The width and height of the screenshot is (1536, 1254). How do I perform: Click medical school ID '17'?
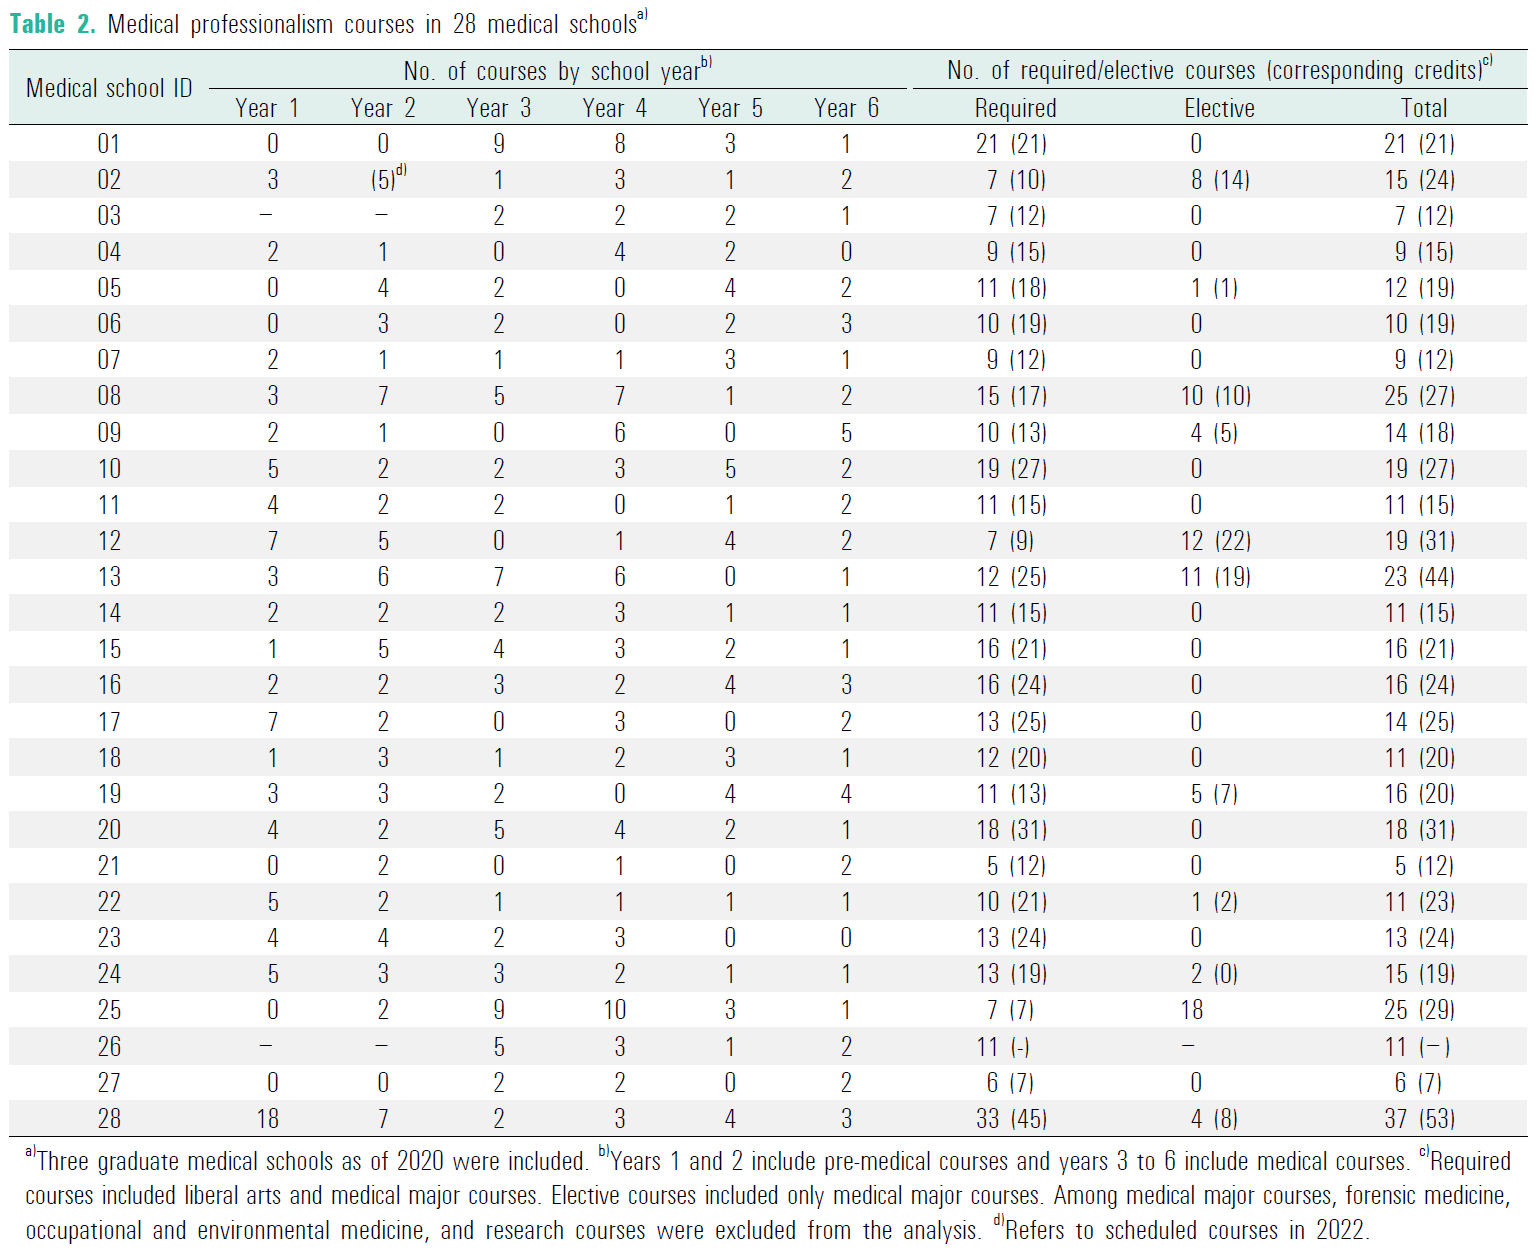pyautogui.click(x=109, y=722)
